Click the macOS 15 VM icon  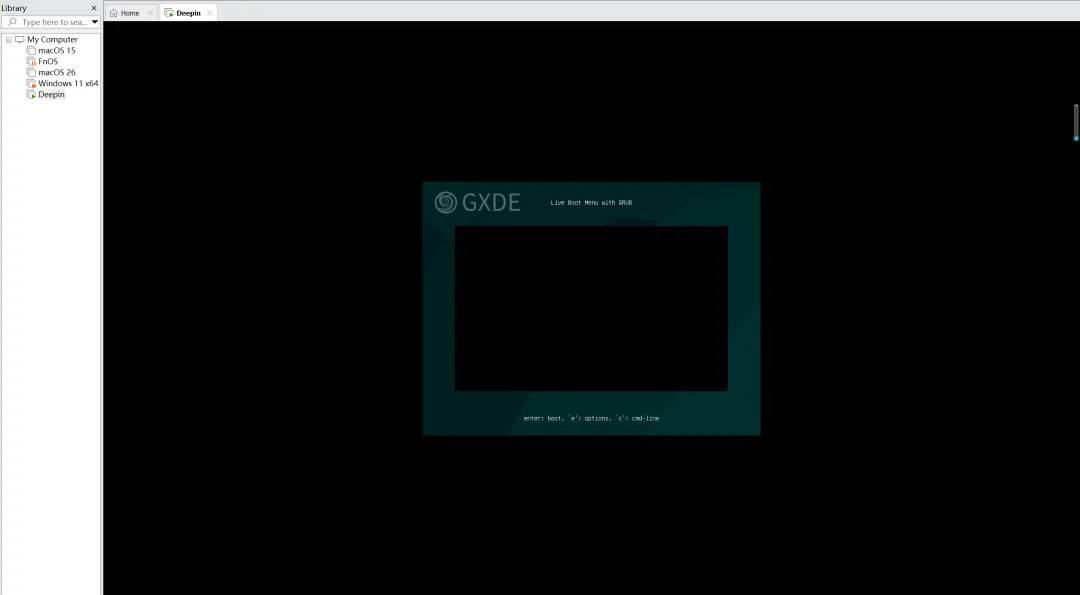tap(31, 50)
